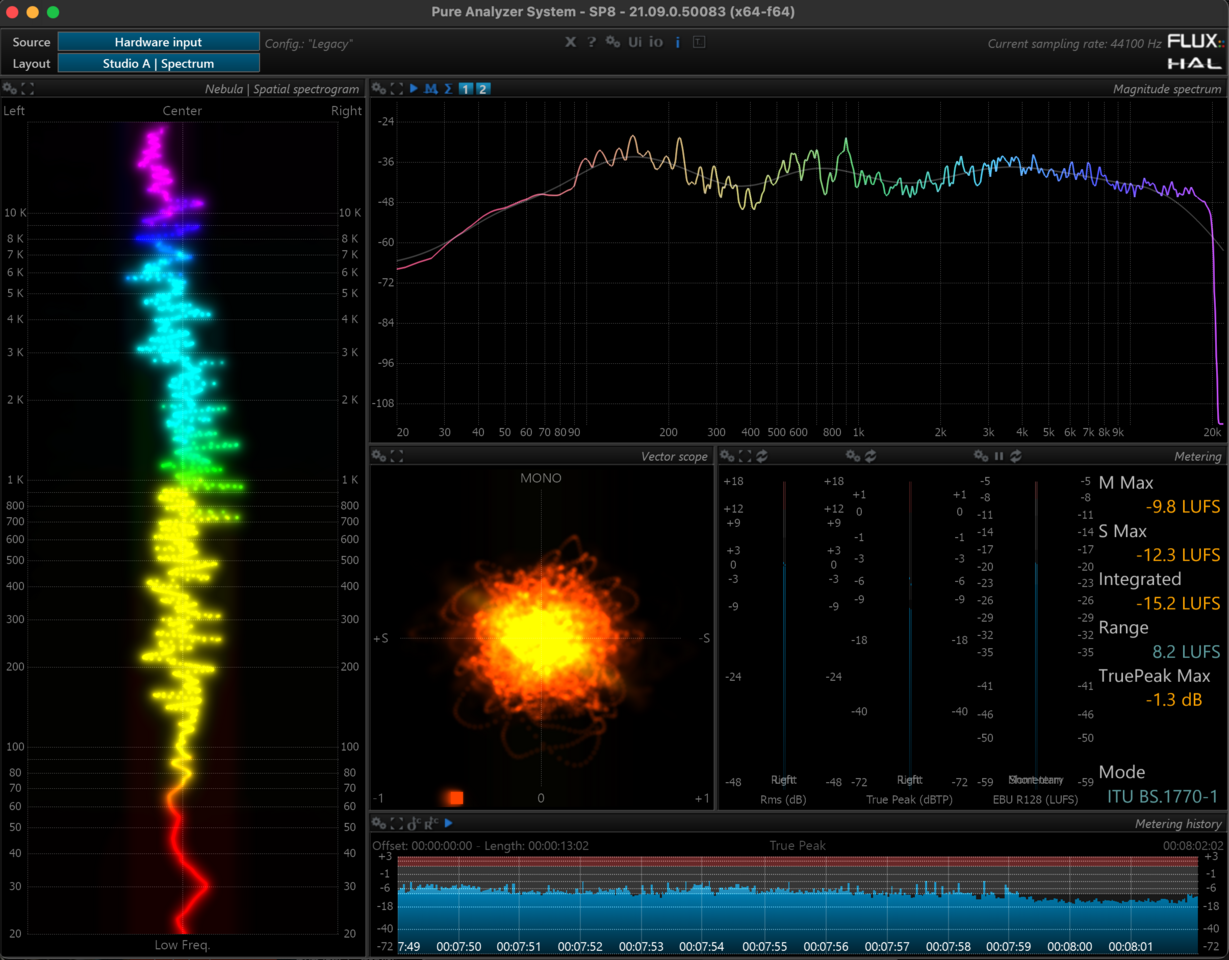Click the 1k frequency label on spectrum axis

858,433
